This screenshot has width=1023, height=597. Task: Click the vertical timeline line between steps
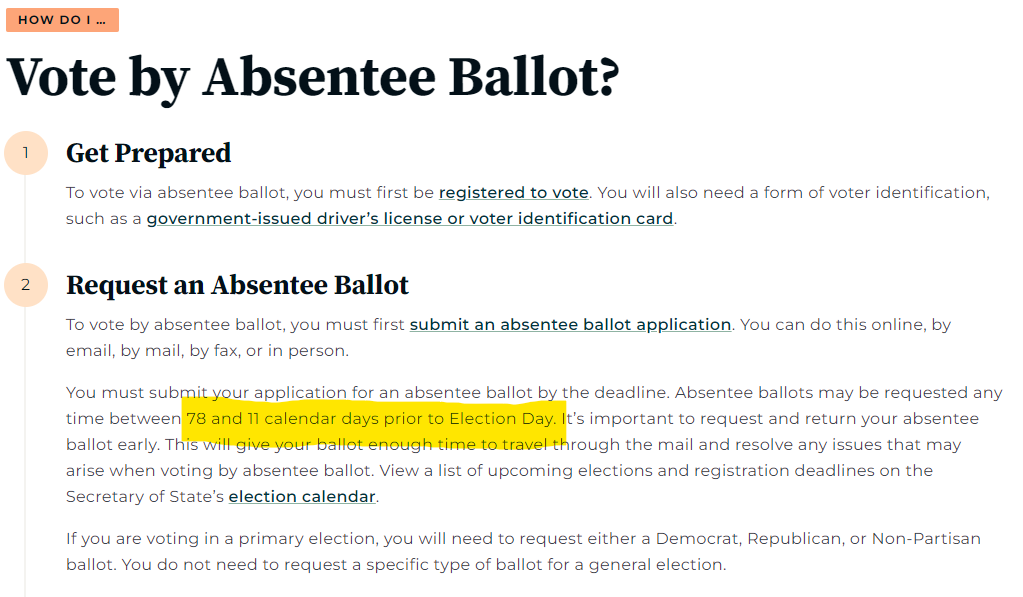click(25, 219)
